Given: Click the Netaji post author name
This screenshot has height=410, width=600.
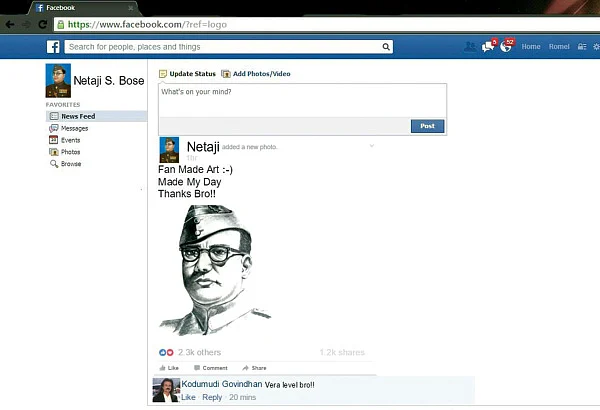Looking at the screenshot, I should pos(203,147).
